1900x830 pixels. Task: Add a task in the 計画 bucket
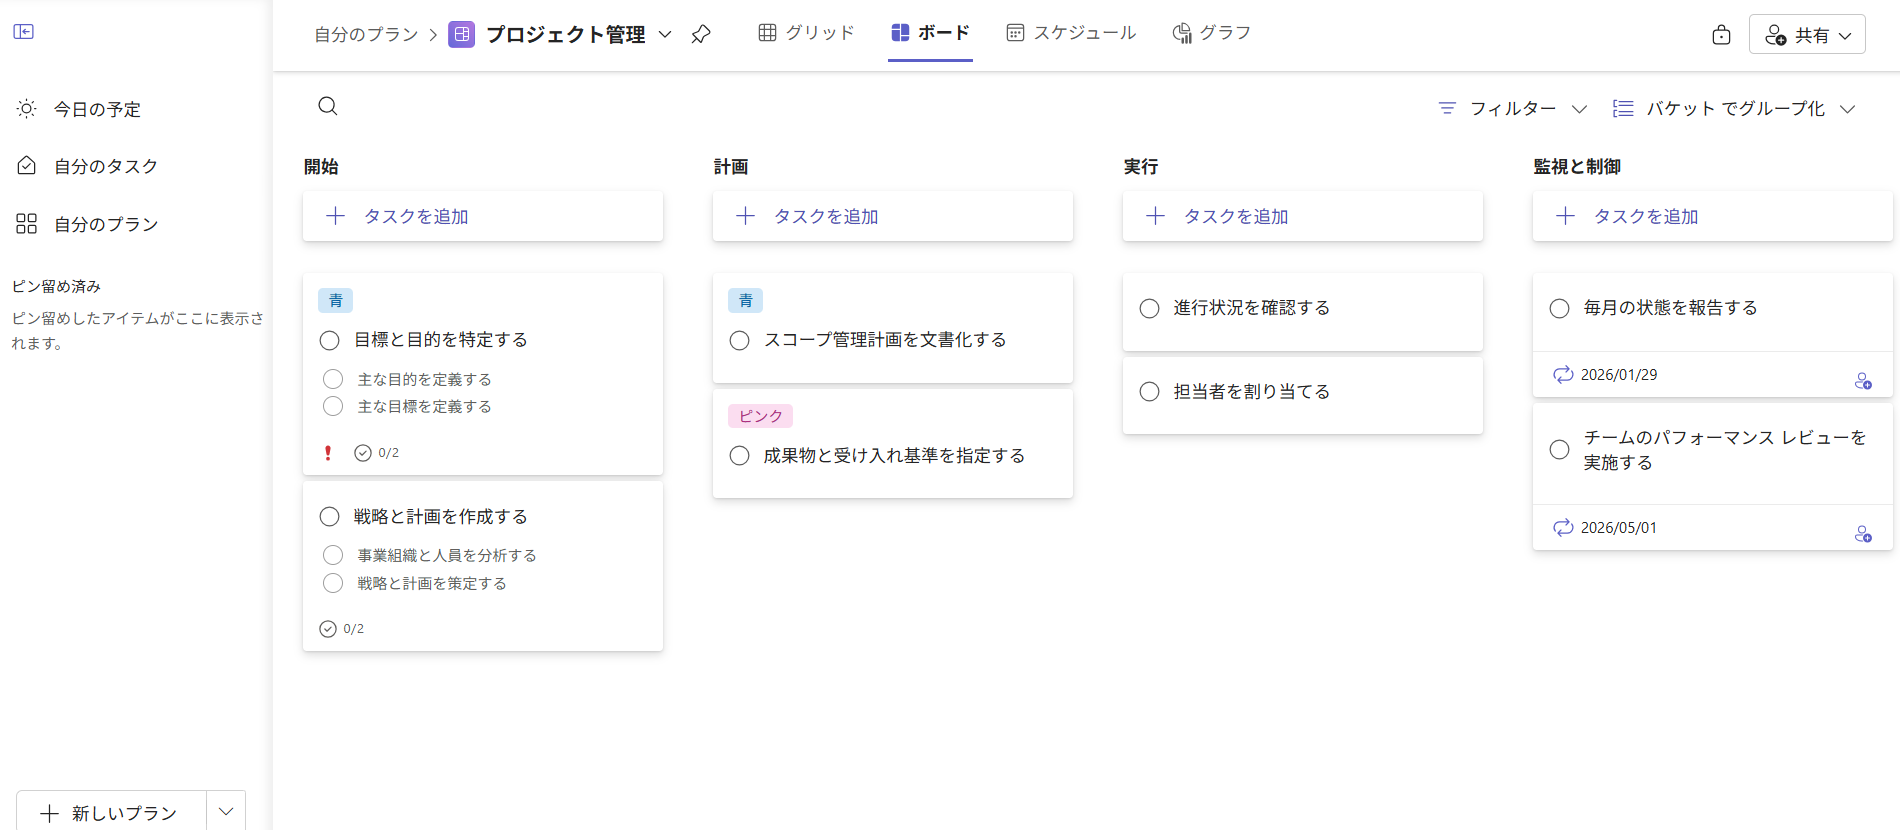(893, 216)
